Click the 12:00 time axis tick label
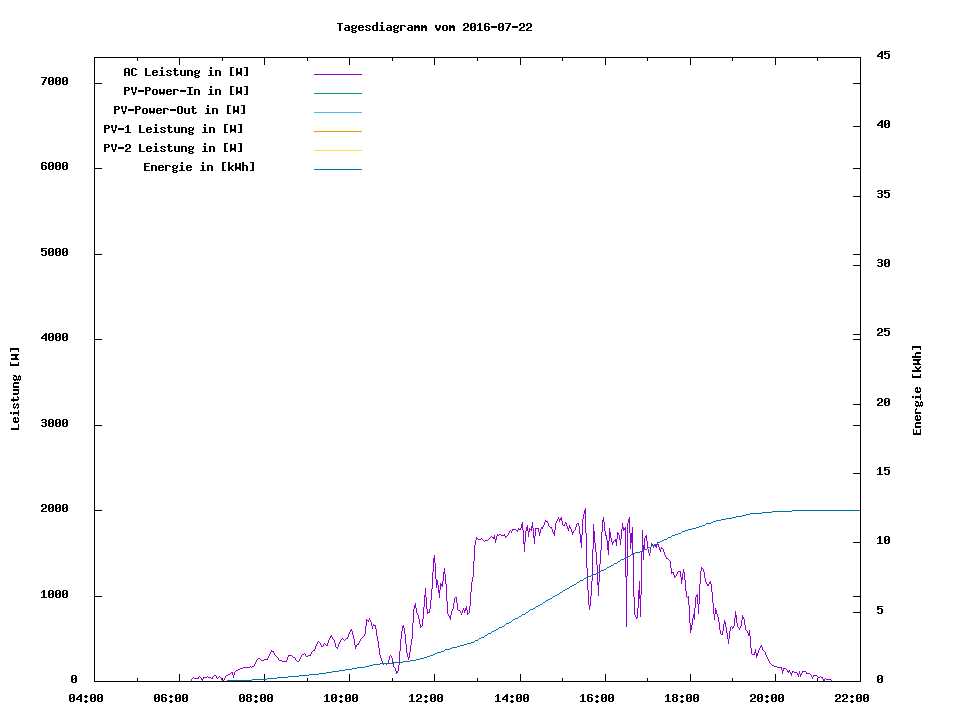Image resolution: width=960 pixels, height=720 pixels. coord(427,699)
